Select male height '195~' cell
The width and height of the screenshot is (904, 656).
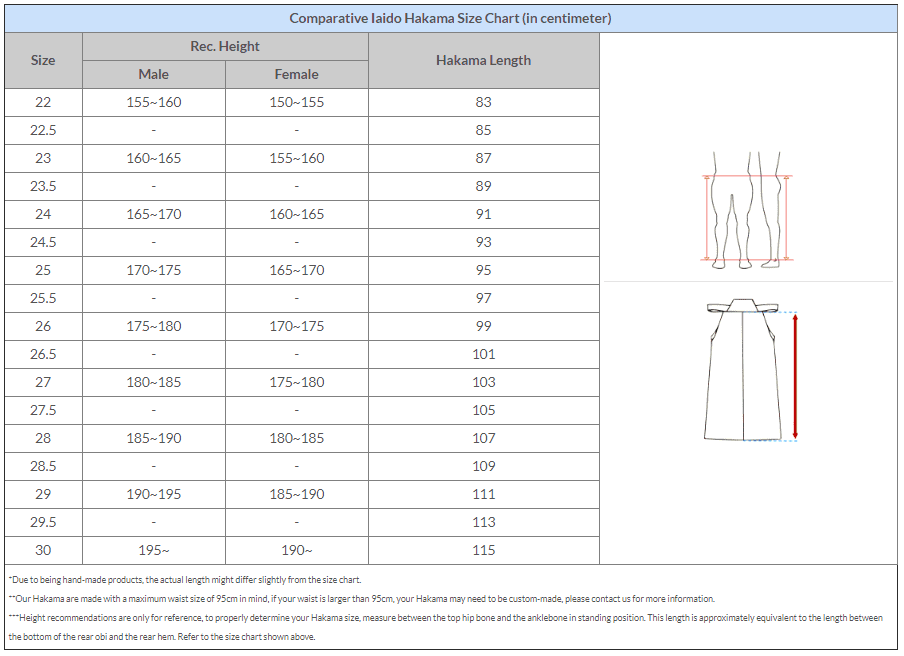154,551
